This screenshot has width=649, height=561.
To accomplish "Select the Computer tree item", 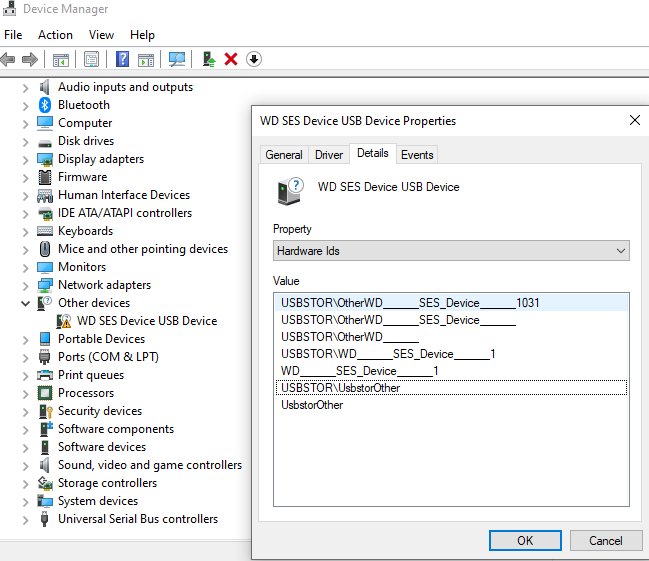I will pos(85,123).
